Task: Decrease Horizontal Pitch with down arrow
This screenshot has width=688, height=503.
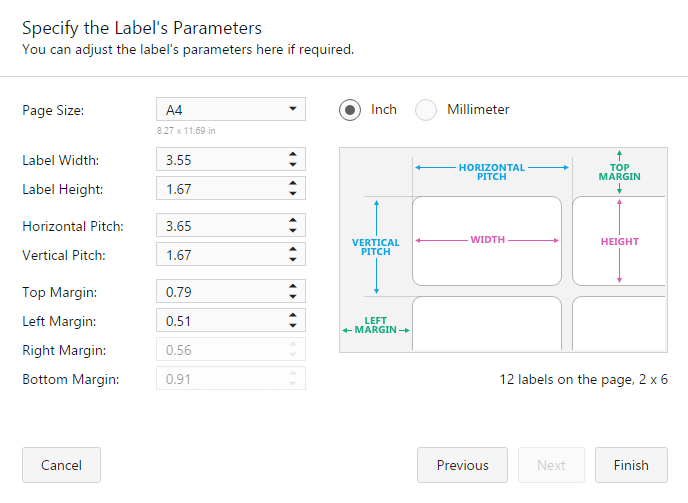Action: 292,231
